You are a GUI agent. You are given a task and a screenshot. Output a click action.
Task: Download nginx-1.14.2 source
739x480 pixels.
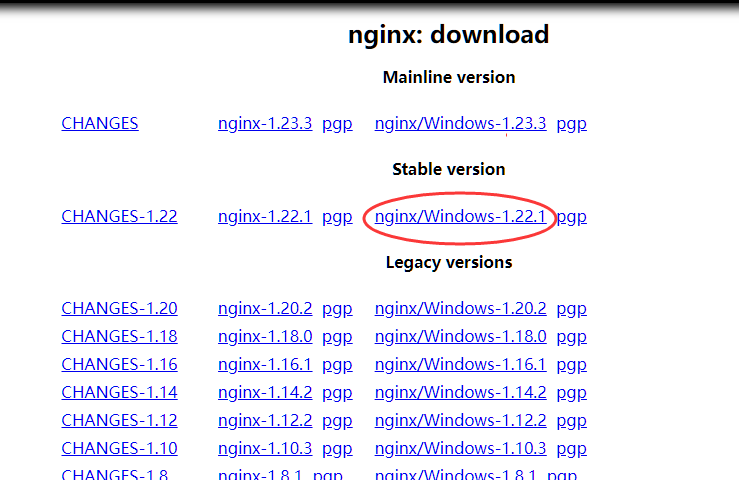(x=265, y=392)
